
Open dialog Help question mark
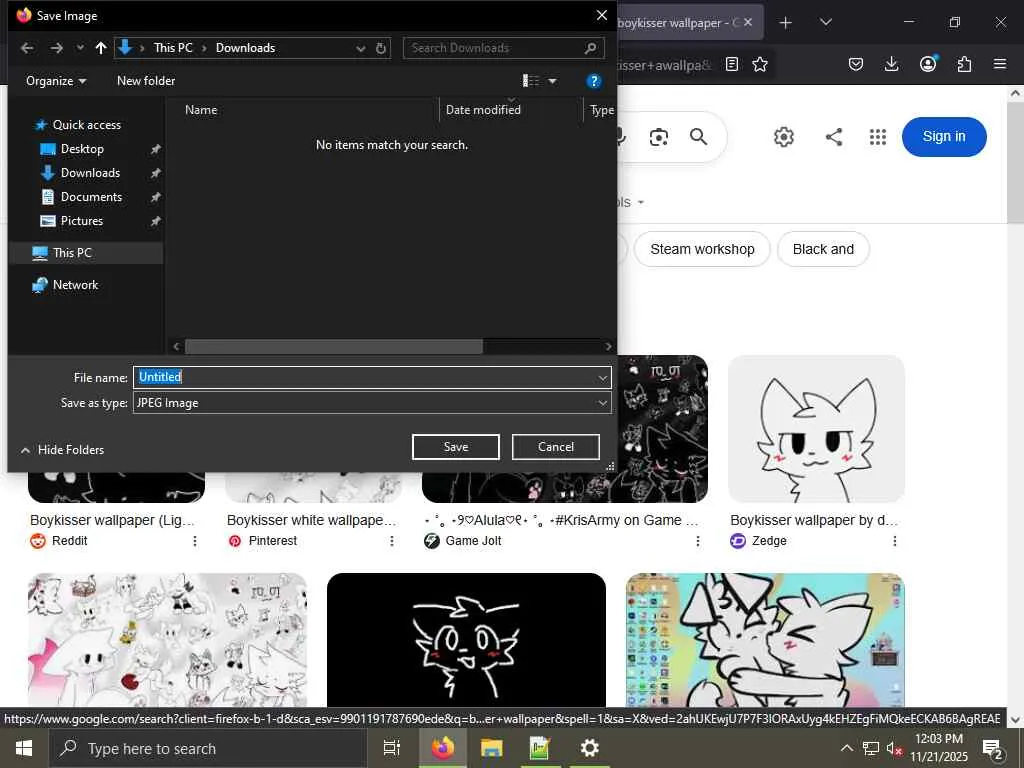coord(593,81)
